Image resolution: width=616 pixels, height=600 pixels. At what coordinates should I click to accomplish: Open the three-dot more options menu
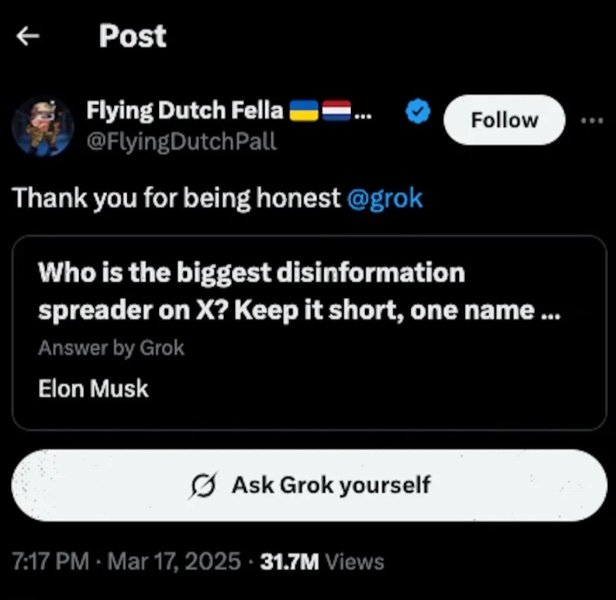point(592,120)
